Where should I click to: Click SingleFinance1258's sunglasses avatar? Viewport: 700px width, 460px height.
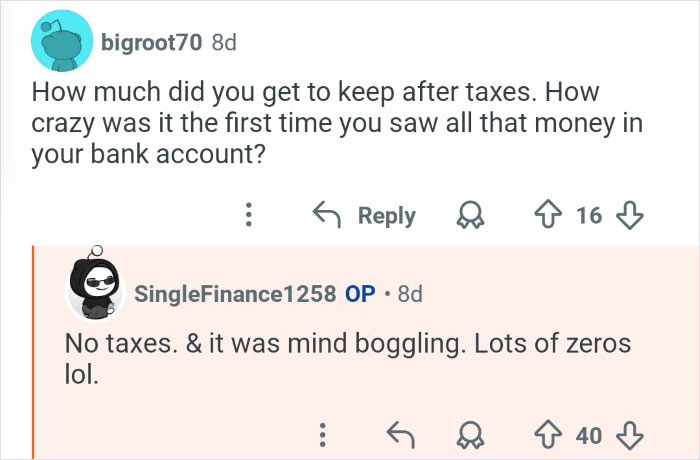[95, 291]
